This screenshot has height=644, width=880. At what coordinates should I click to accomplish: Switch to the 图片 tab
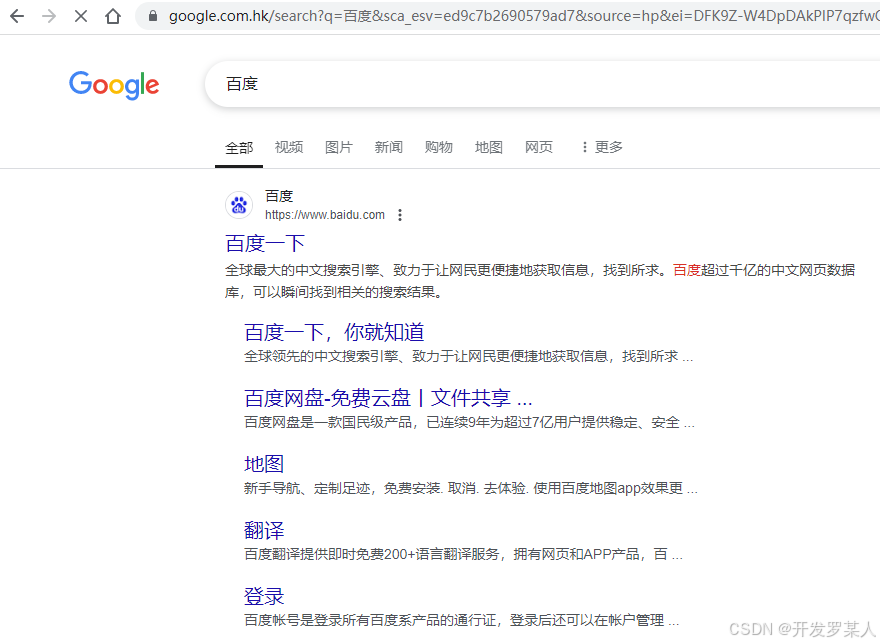click(x=339, y=147)
